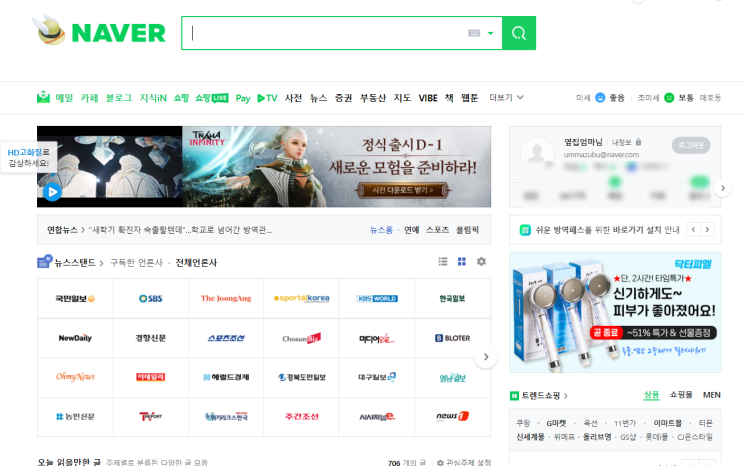743x466 pixels.
Task: Switch to 구독한 언론사 tab
Action: [x=136, y=263]
